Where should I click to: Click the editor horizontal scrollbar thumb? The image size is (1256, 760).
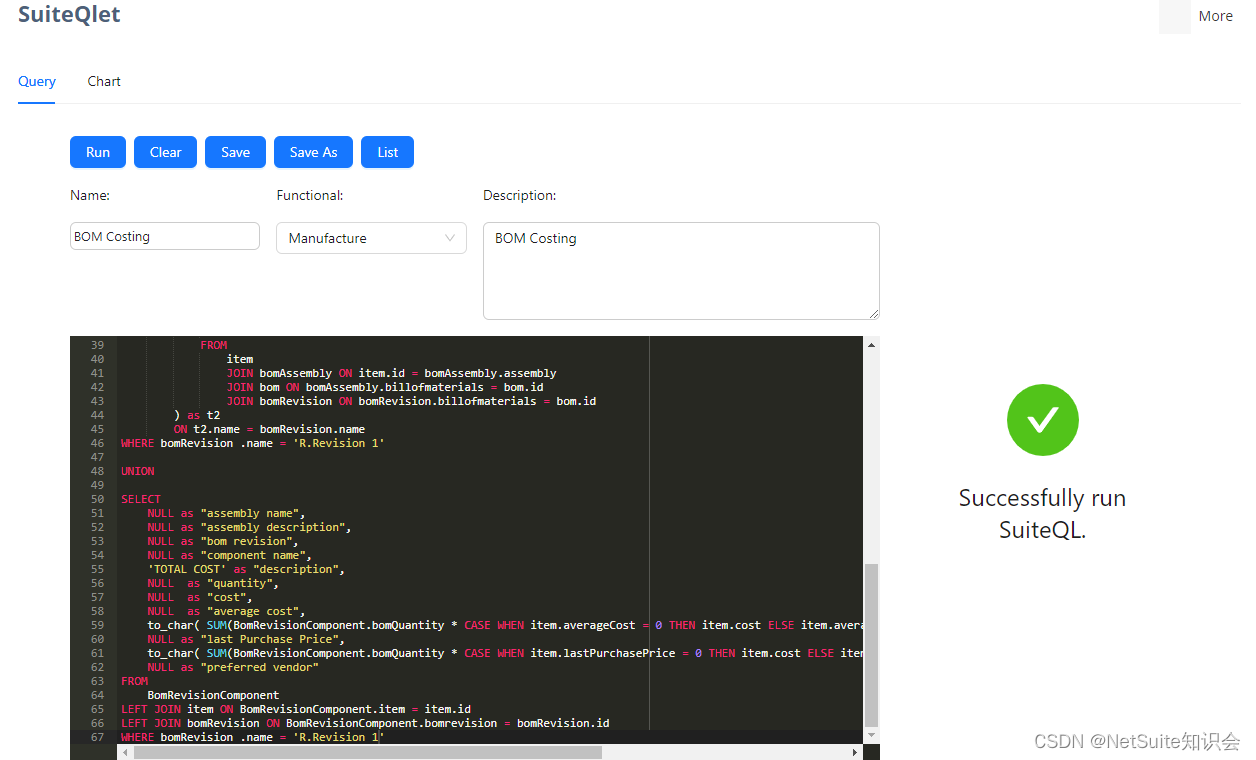(368, 752)
